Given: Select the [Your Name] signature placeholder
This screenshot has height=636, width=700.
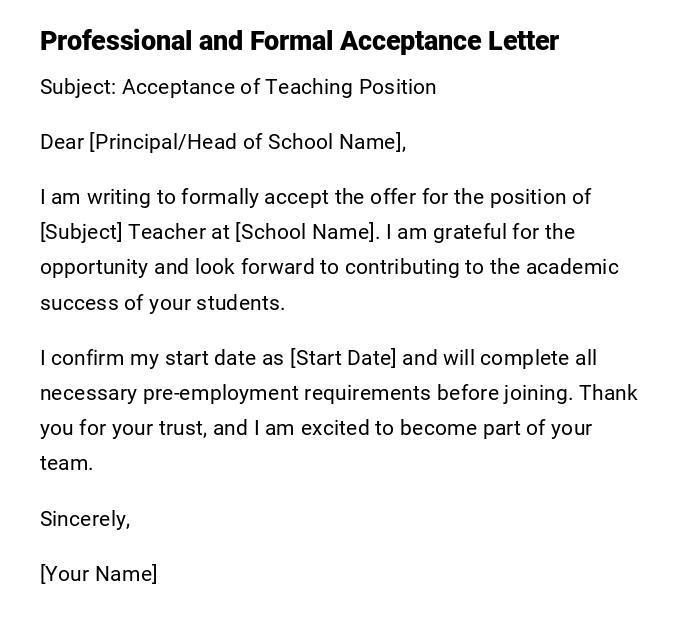Looking at the screenshot, I should pyautogui.click(x=98, y=574).
